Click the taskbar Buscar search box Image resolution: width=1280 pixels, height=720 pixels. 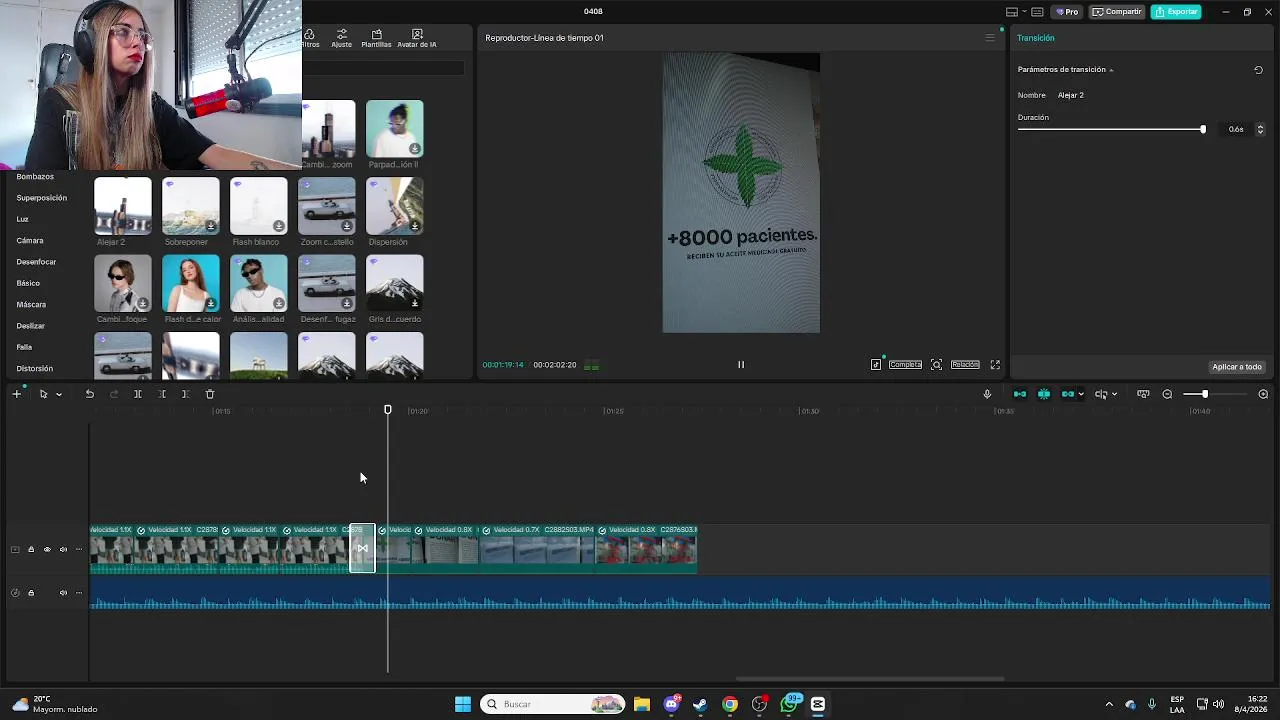coord(552,704)
